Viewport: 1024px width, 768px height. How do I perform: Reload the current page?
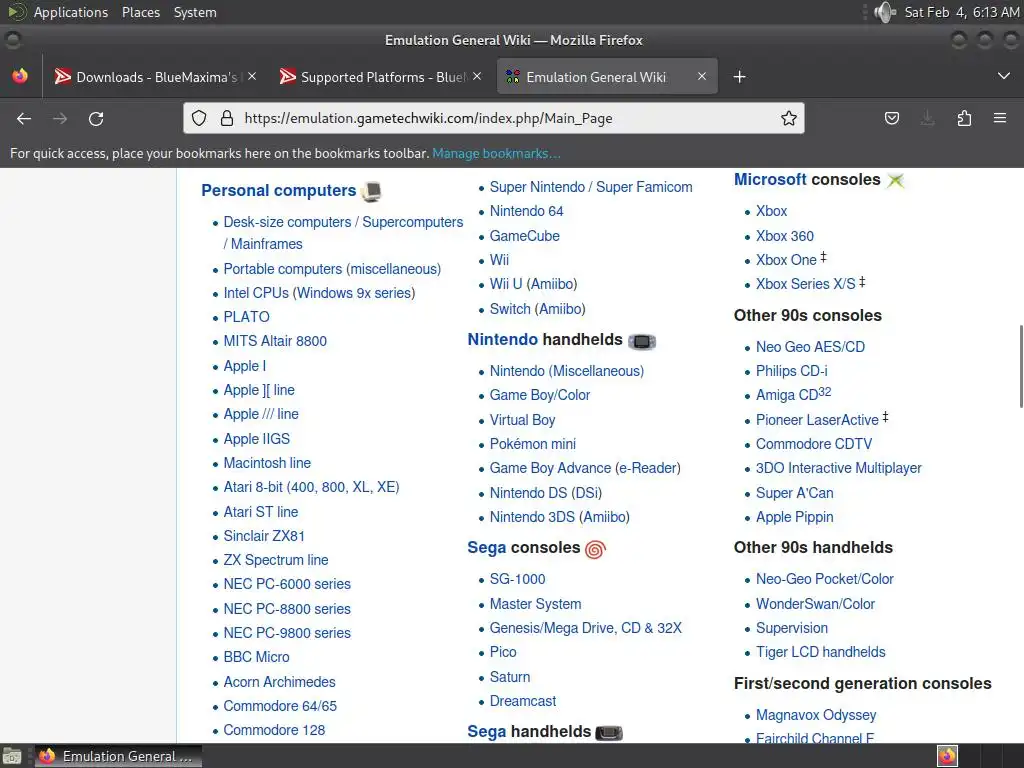(x=96, y=118)
